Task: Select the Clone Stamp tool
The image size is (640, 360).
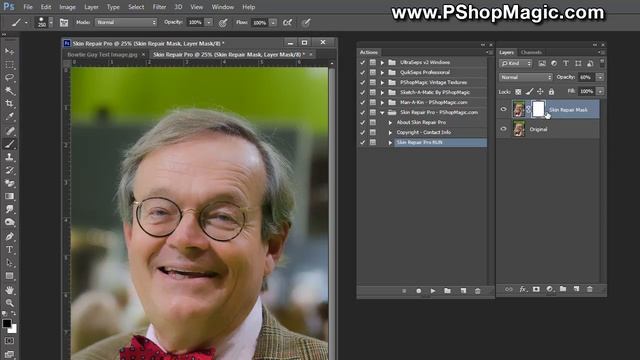Action: click(x=9, y=157)
